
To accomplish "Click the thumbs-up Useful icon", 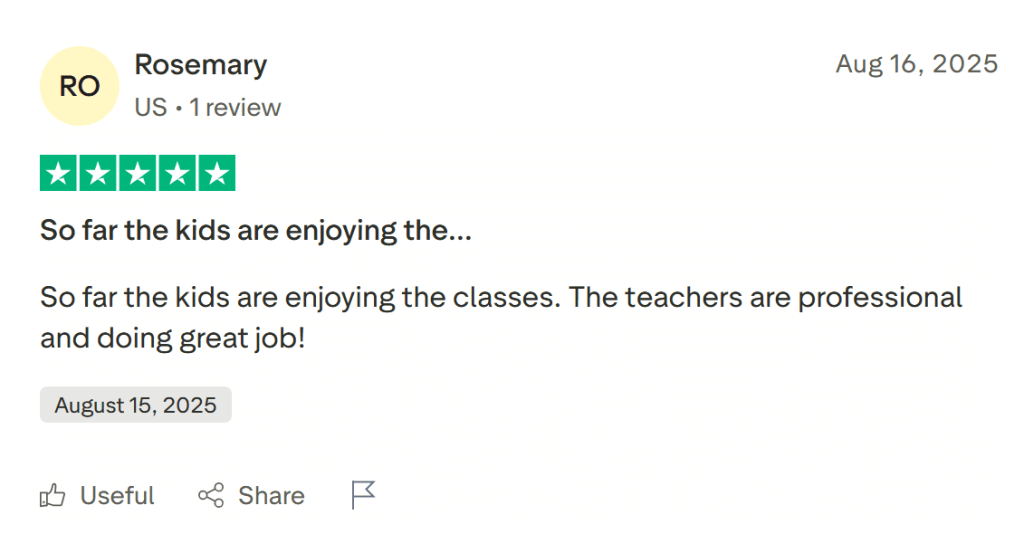I will (x=52, y=495).
